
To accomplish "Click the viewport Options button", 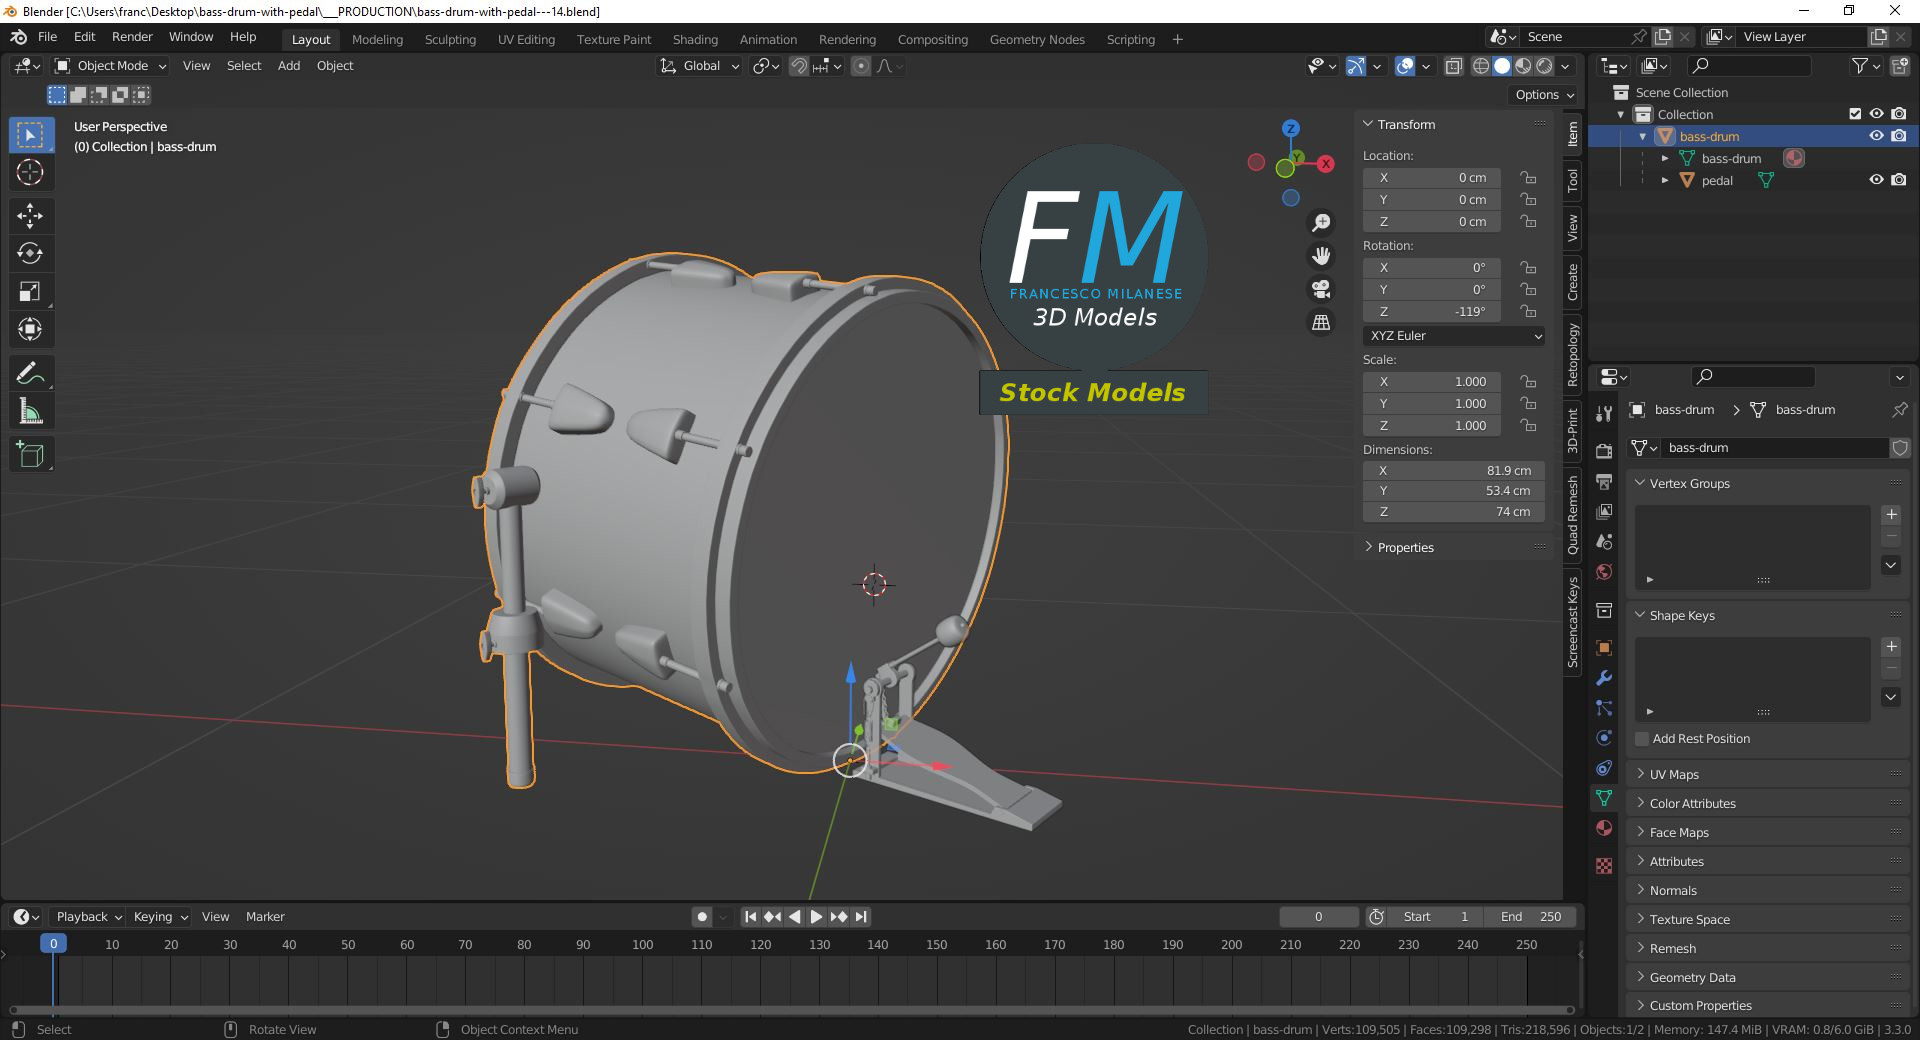I will point(1544,95).
